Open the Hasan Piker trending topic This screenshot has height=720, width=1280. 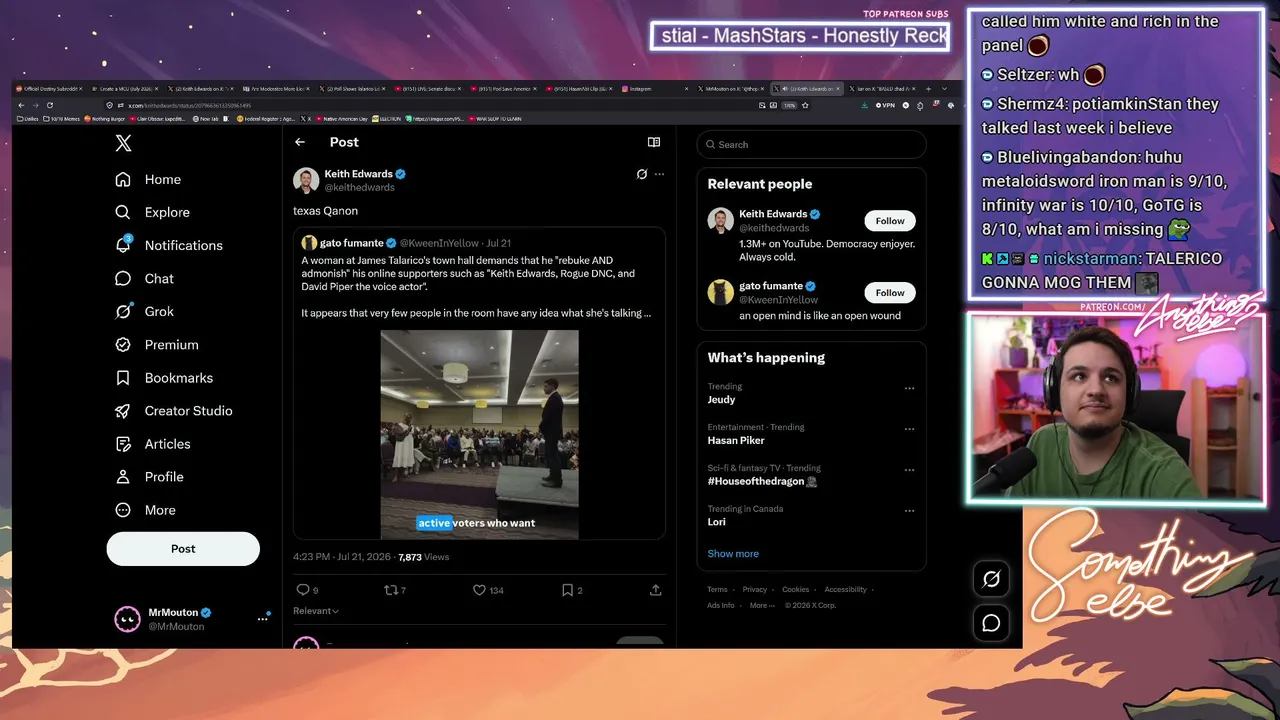[x=736, y=440]
